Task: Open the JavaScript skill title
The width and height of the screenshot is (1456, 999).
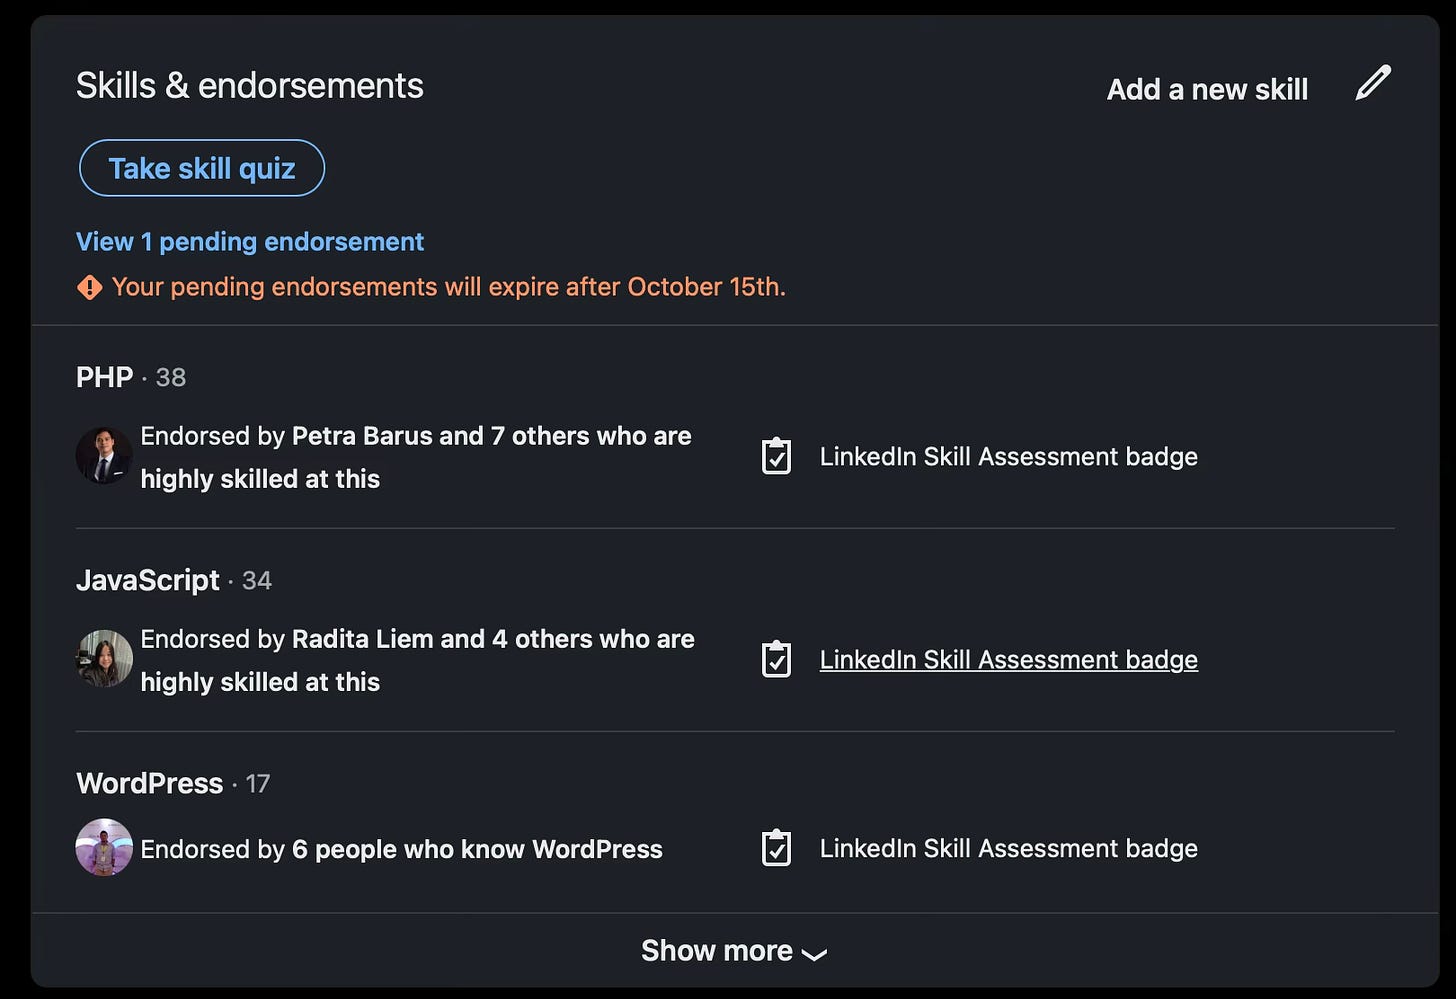Action: (148, 580)
